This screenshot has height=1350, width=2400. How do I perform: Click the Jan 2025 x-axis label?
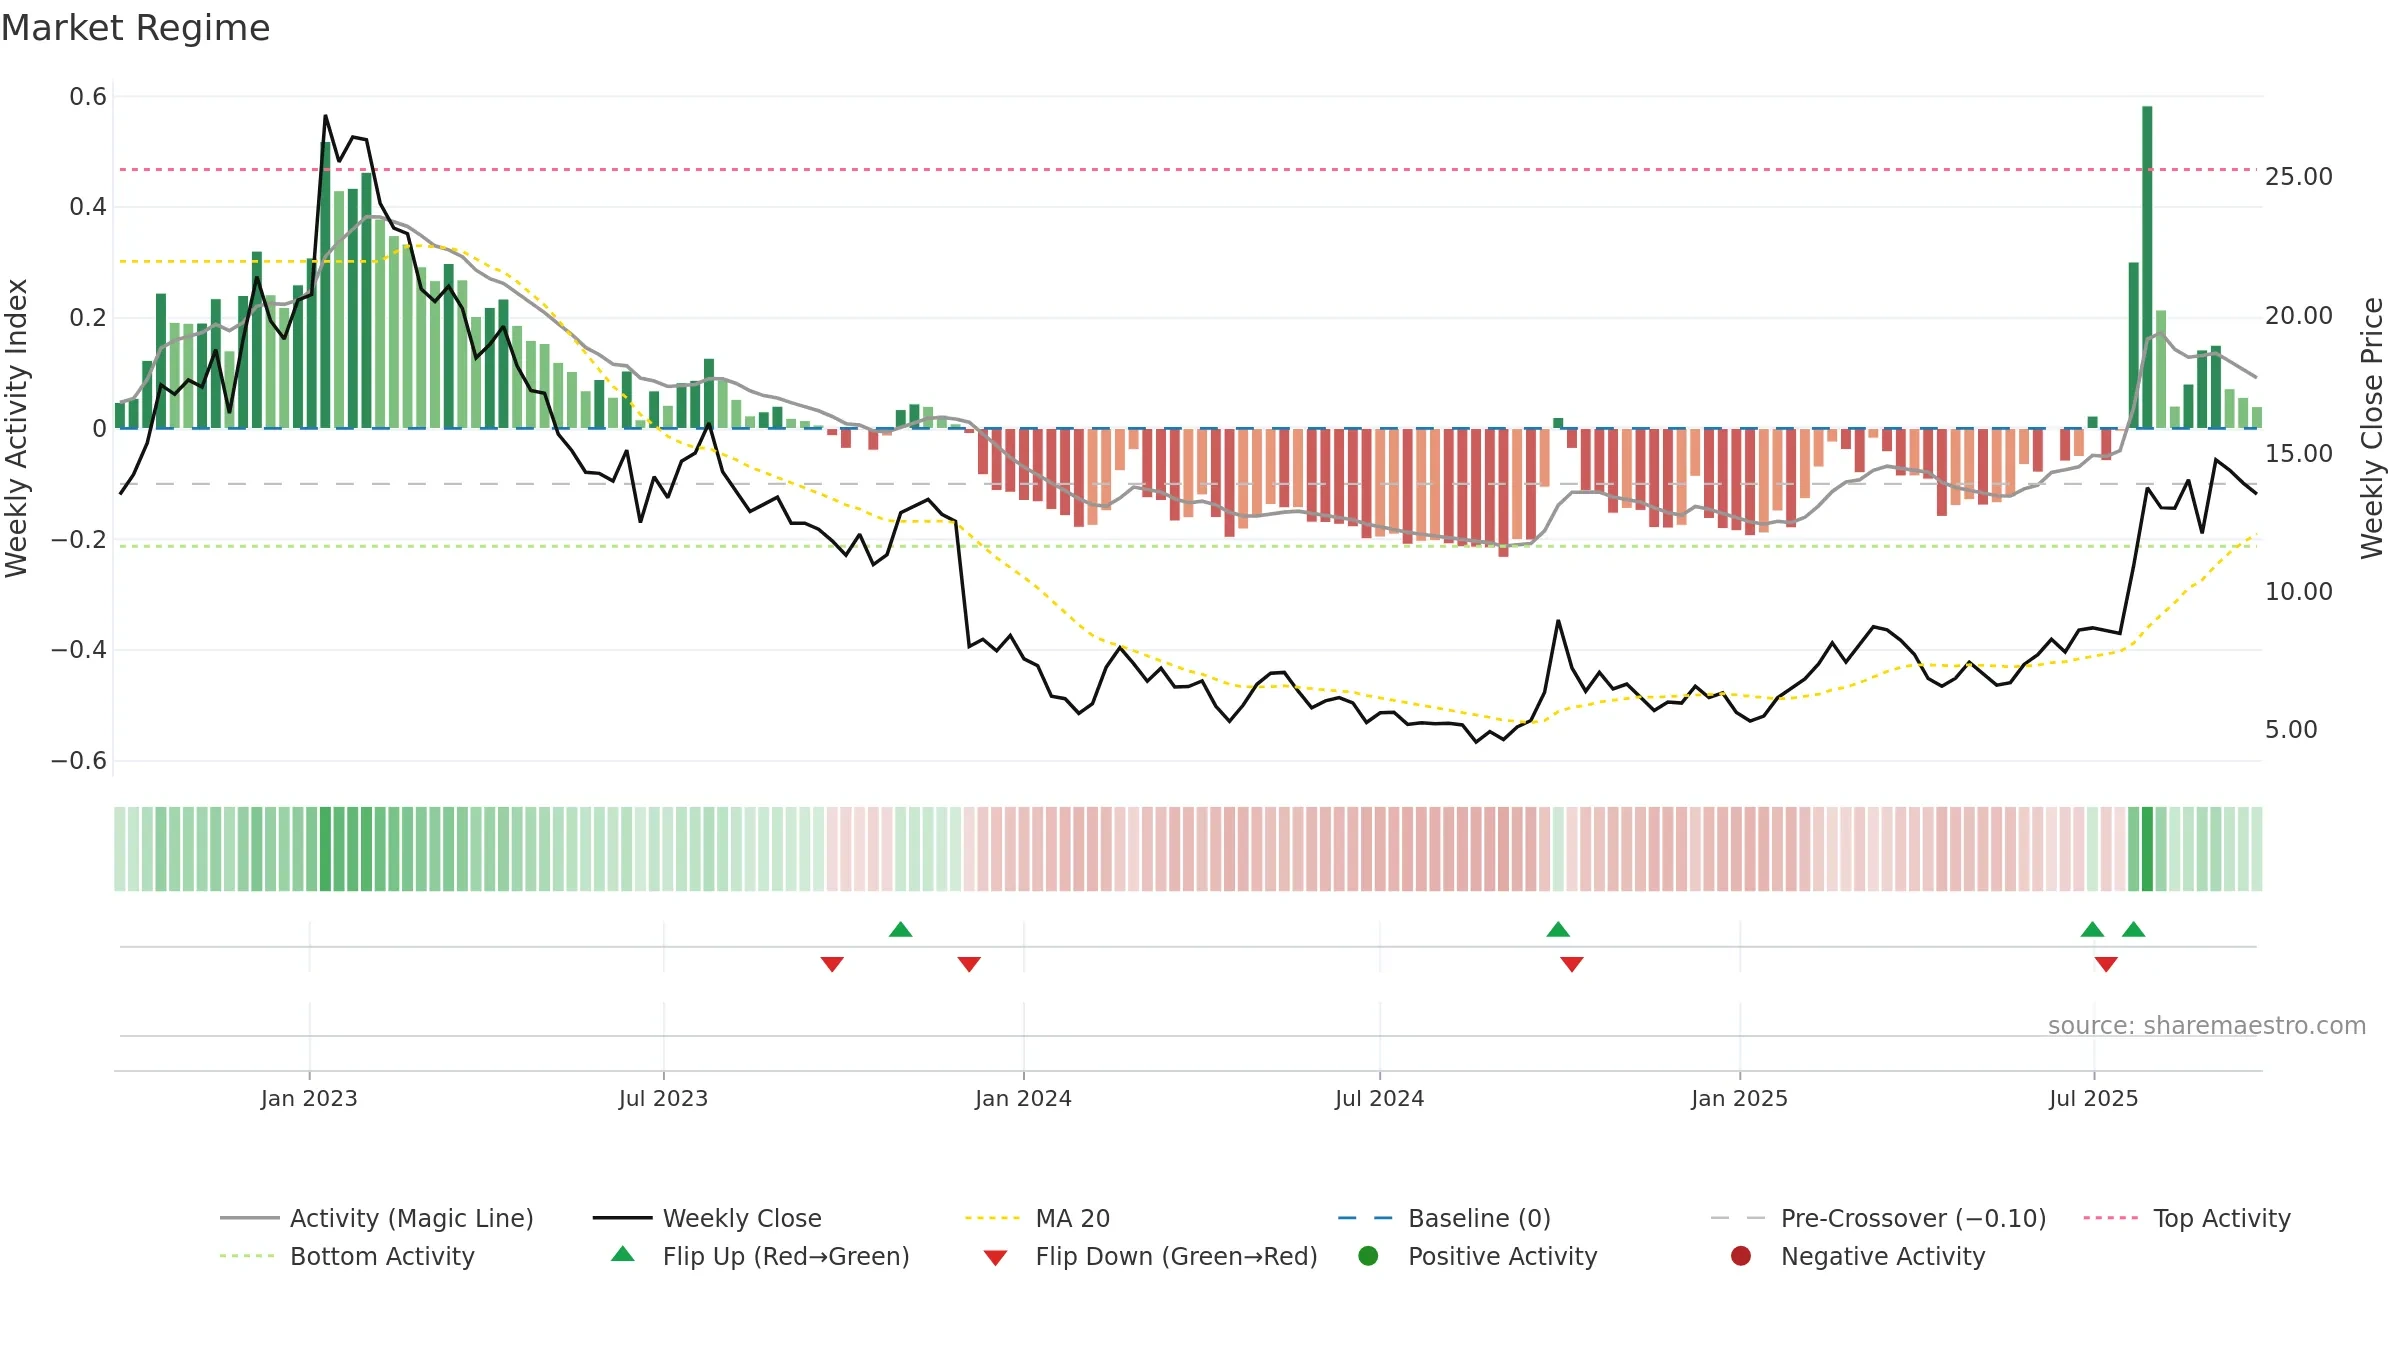1739,1098
